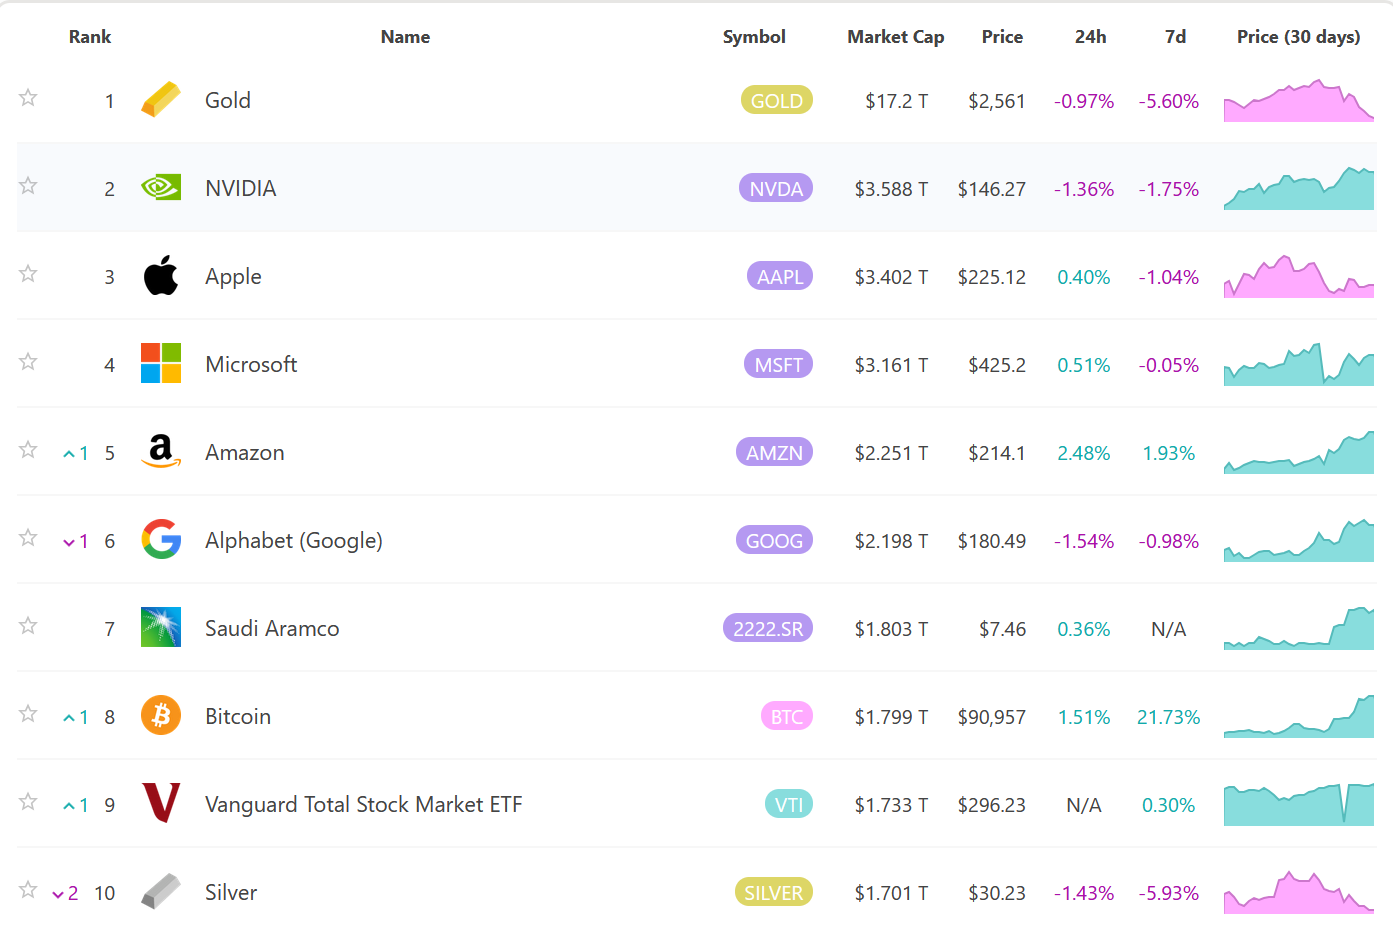Click the Google G logo
The height and width of the screenshot is (930, 1393).
[160, 540]
